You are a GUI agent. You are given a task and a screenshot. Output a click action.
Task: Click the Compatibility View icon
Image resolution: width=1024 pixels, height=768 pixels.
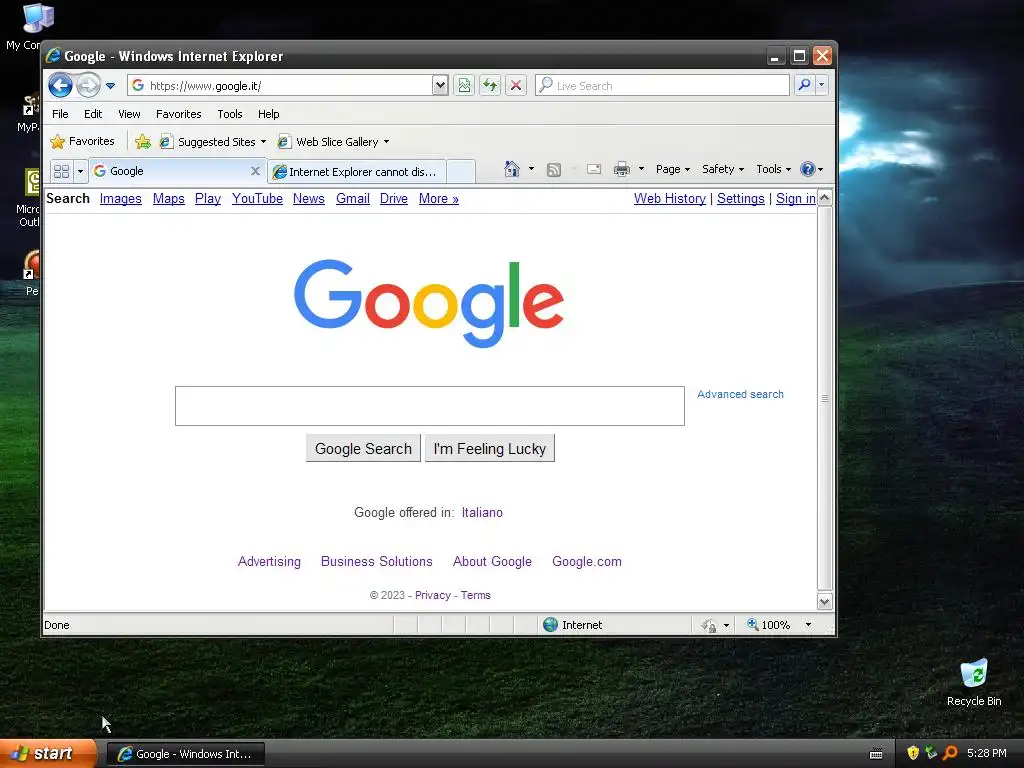click(464, 86)
